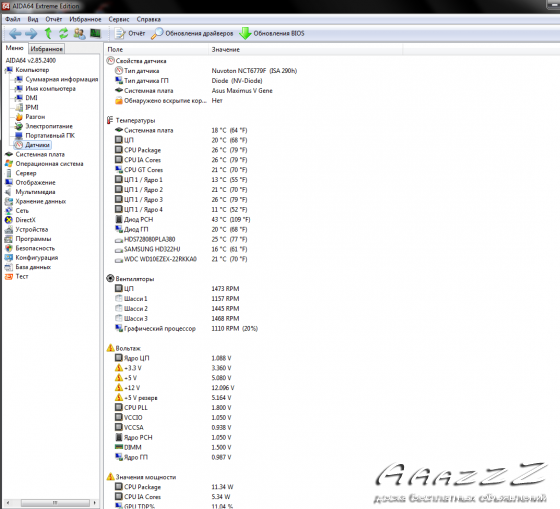Click the sidebar horizontal scrollbar thumb
The height and width of the screenshot is (509, 560).
tap(55, 503)
